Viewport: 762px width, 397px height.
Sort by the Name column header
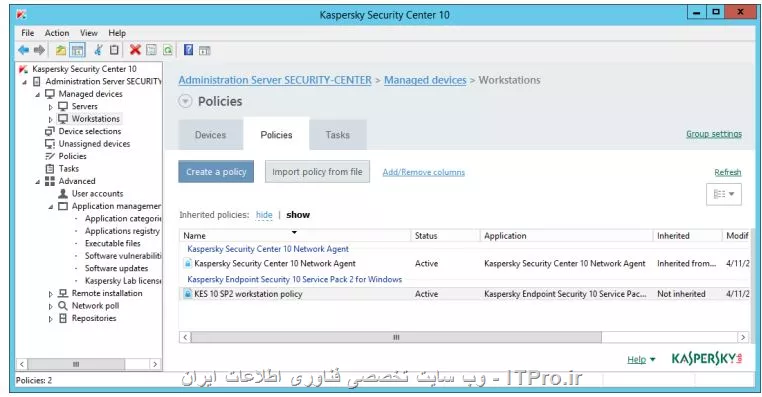[x=295, y=236]
